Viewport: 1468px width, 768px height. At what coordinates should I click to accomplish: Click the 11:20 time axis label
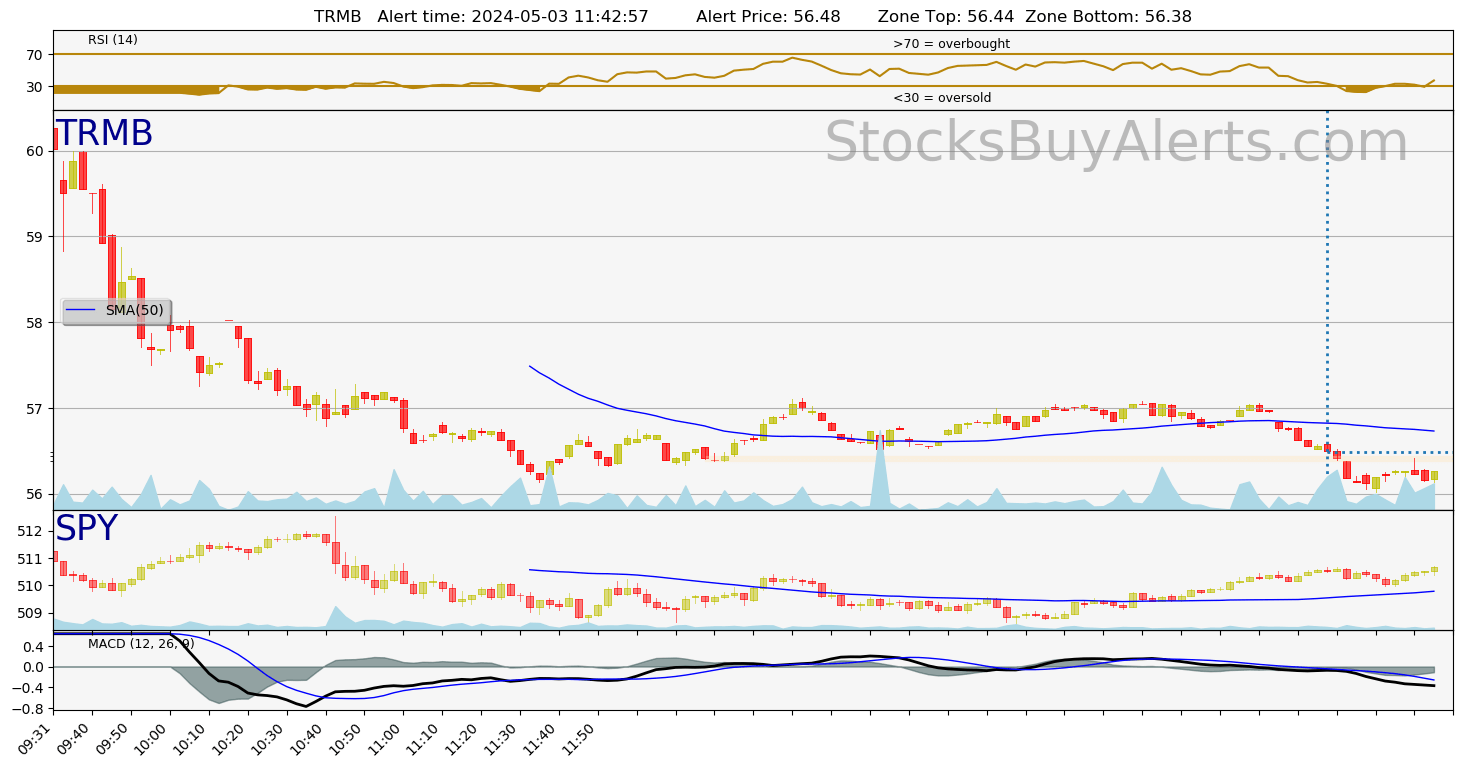click(x=462, y=738)
